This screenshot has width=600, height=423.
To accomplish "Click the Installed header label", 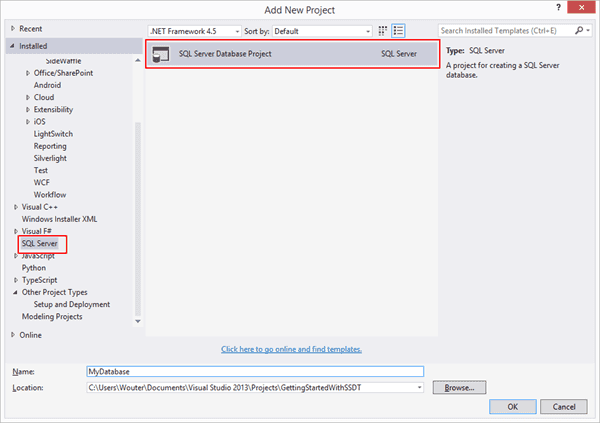I will (x=33, y=46).
